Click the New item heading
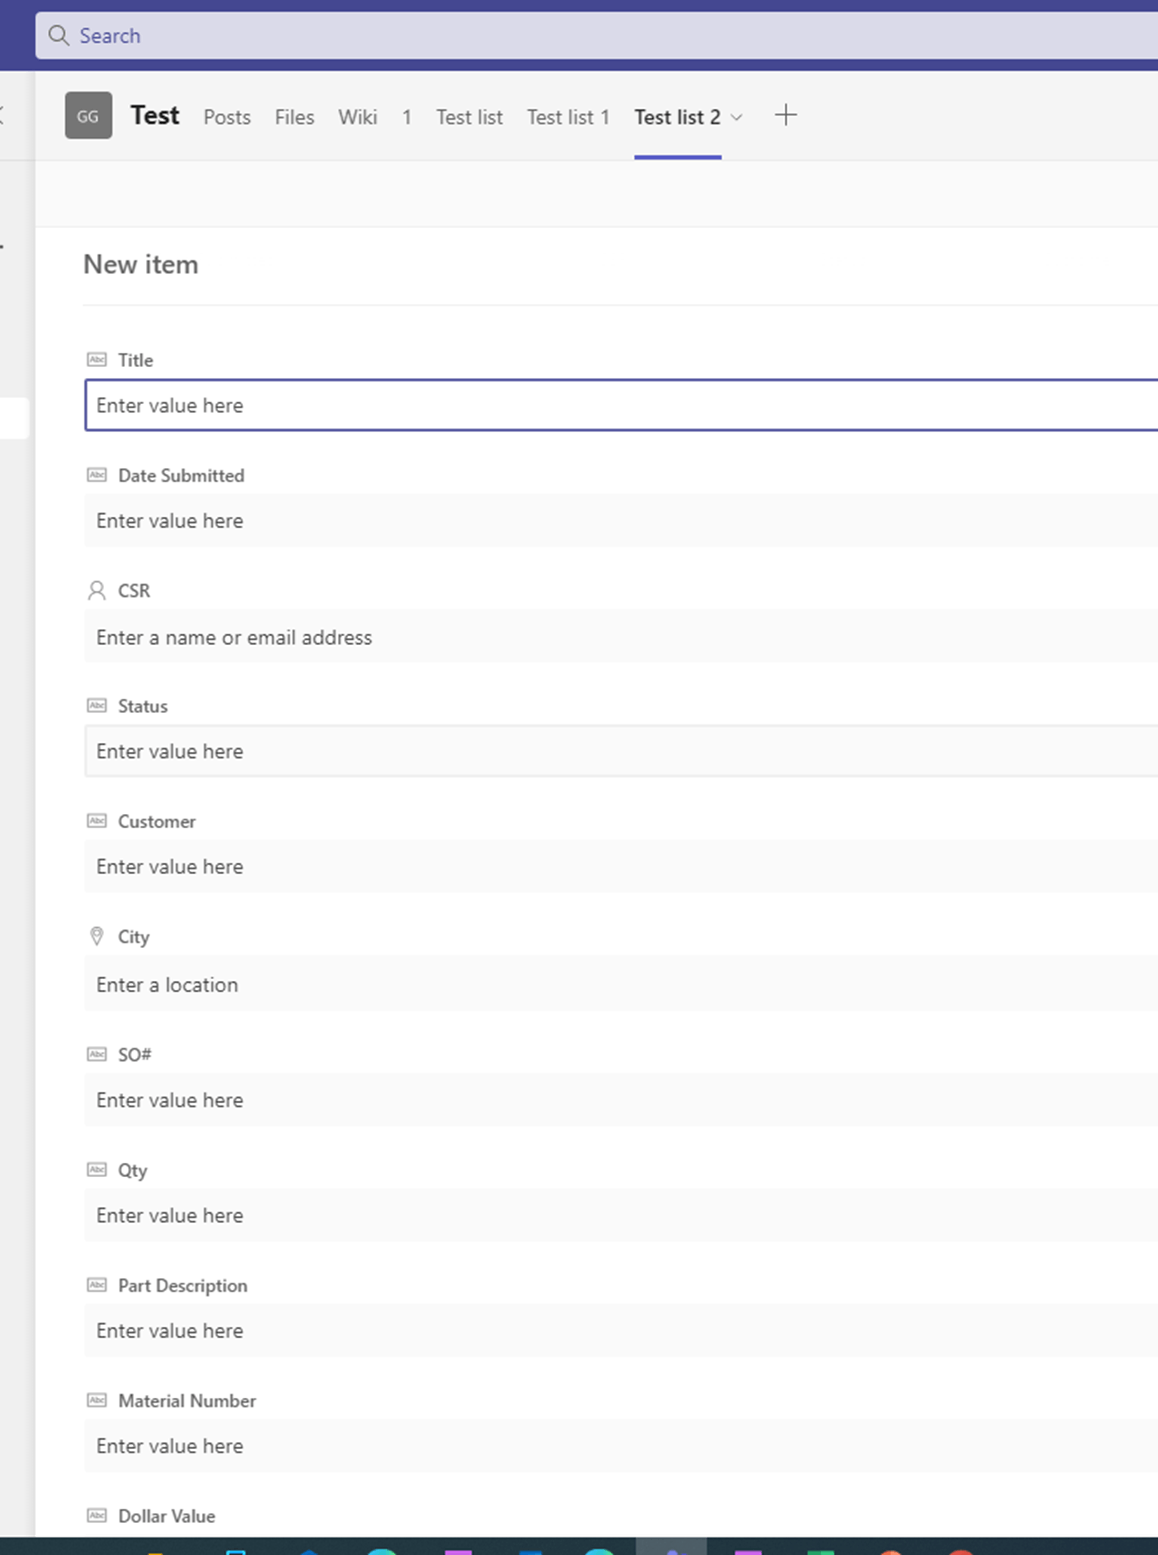The image size is (1158, 1555). (x=141, y=264)
